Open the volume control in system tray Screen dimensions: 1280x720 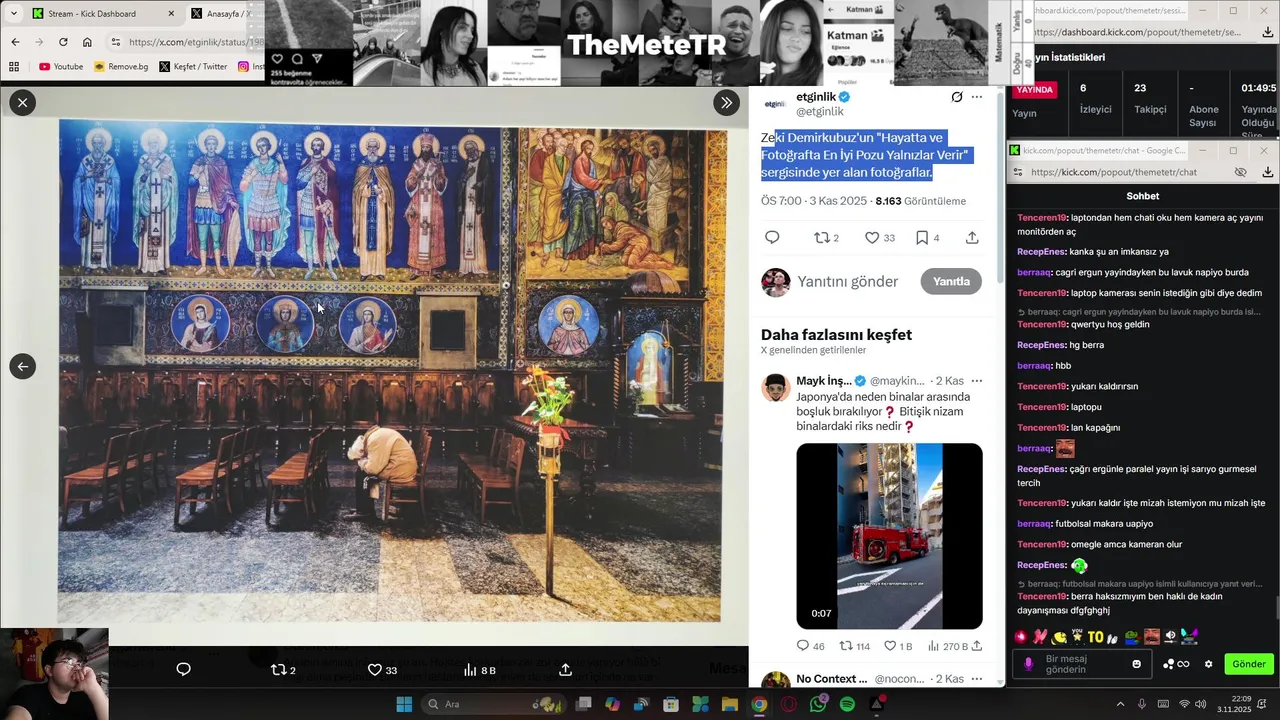click(1200, 704)
